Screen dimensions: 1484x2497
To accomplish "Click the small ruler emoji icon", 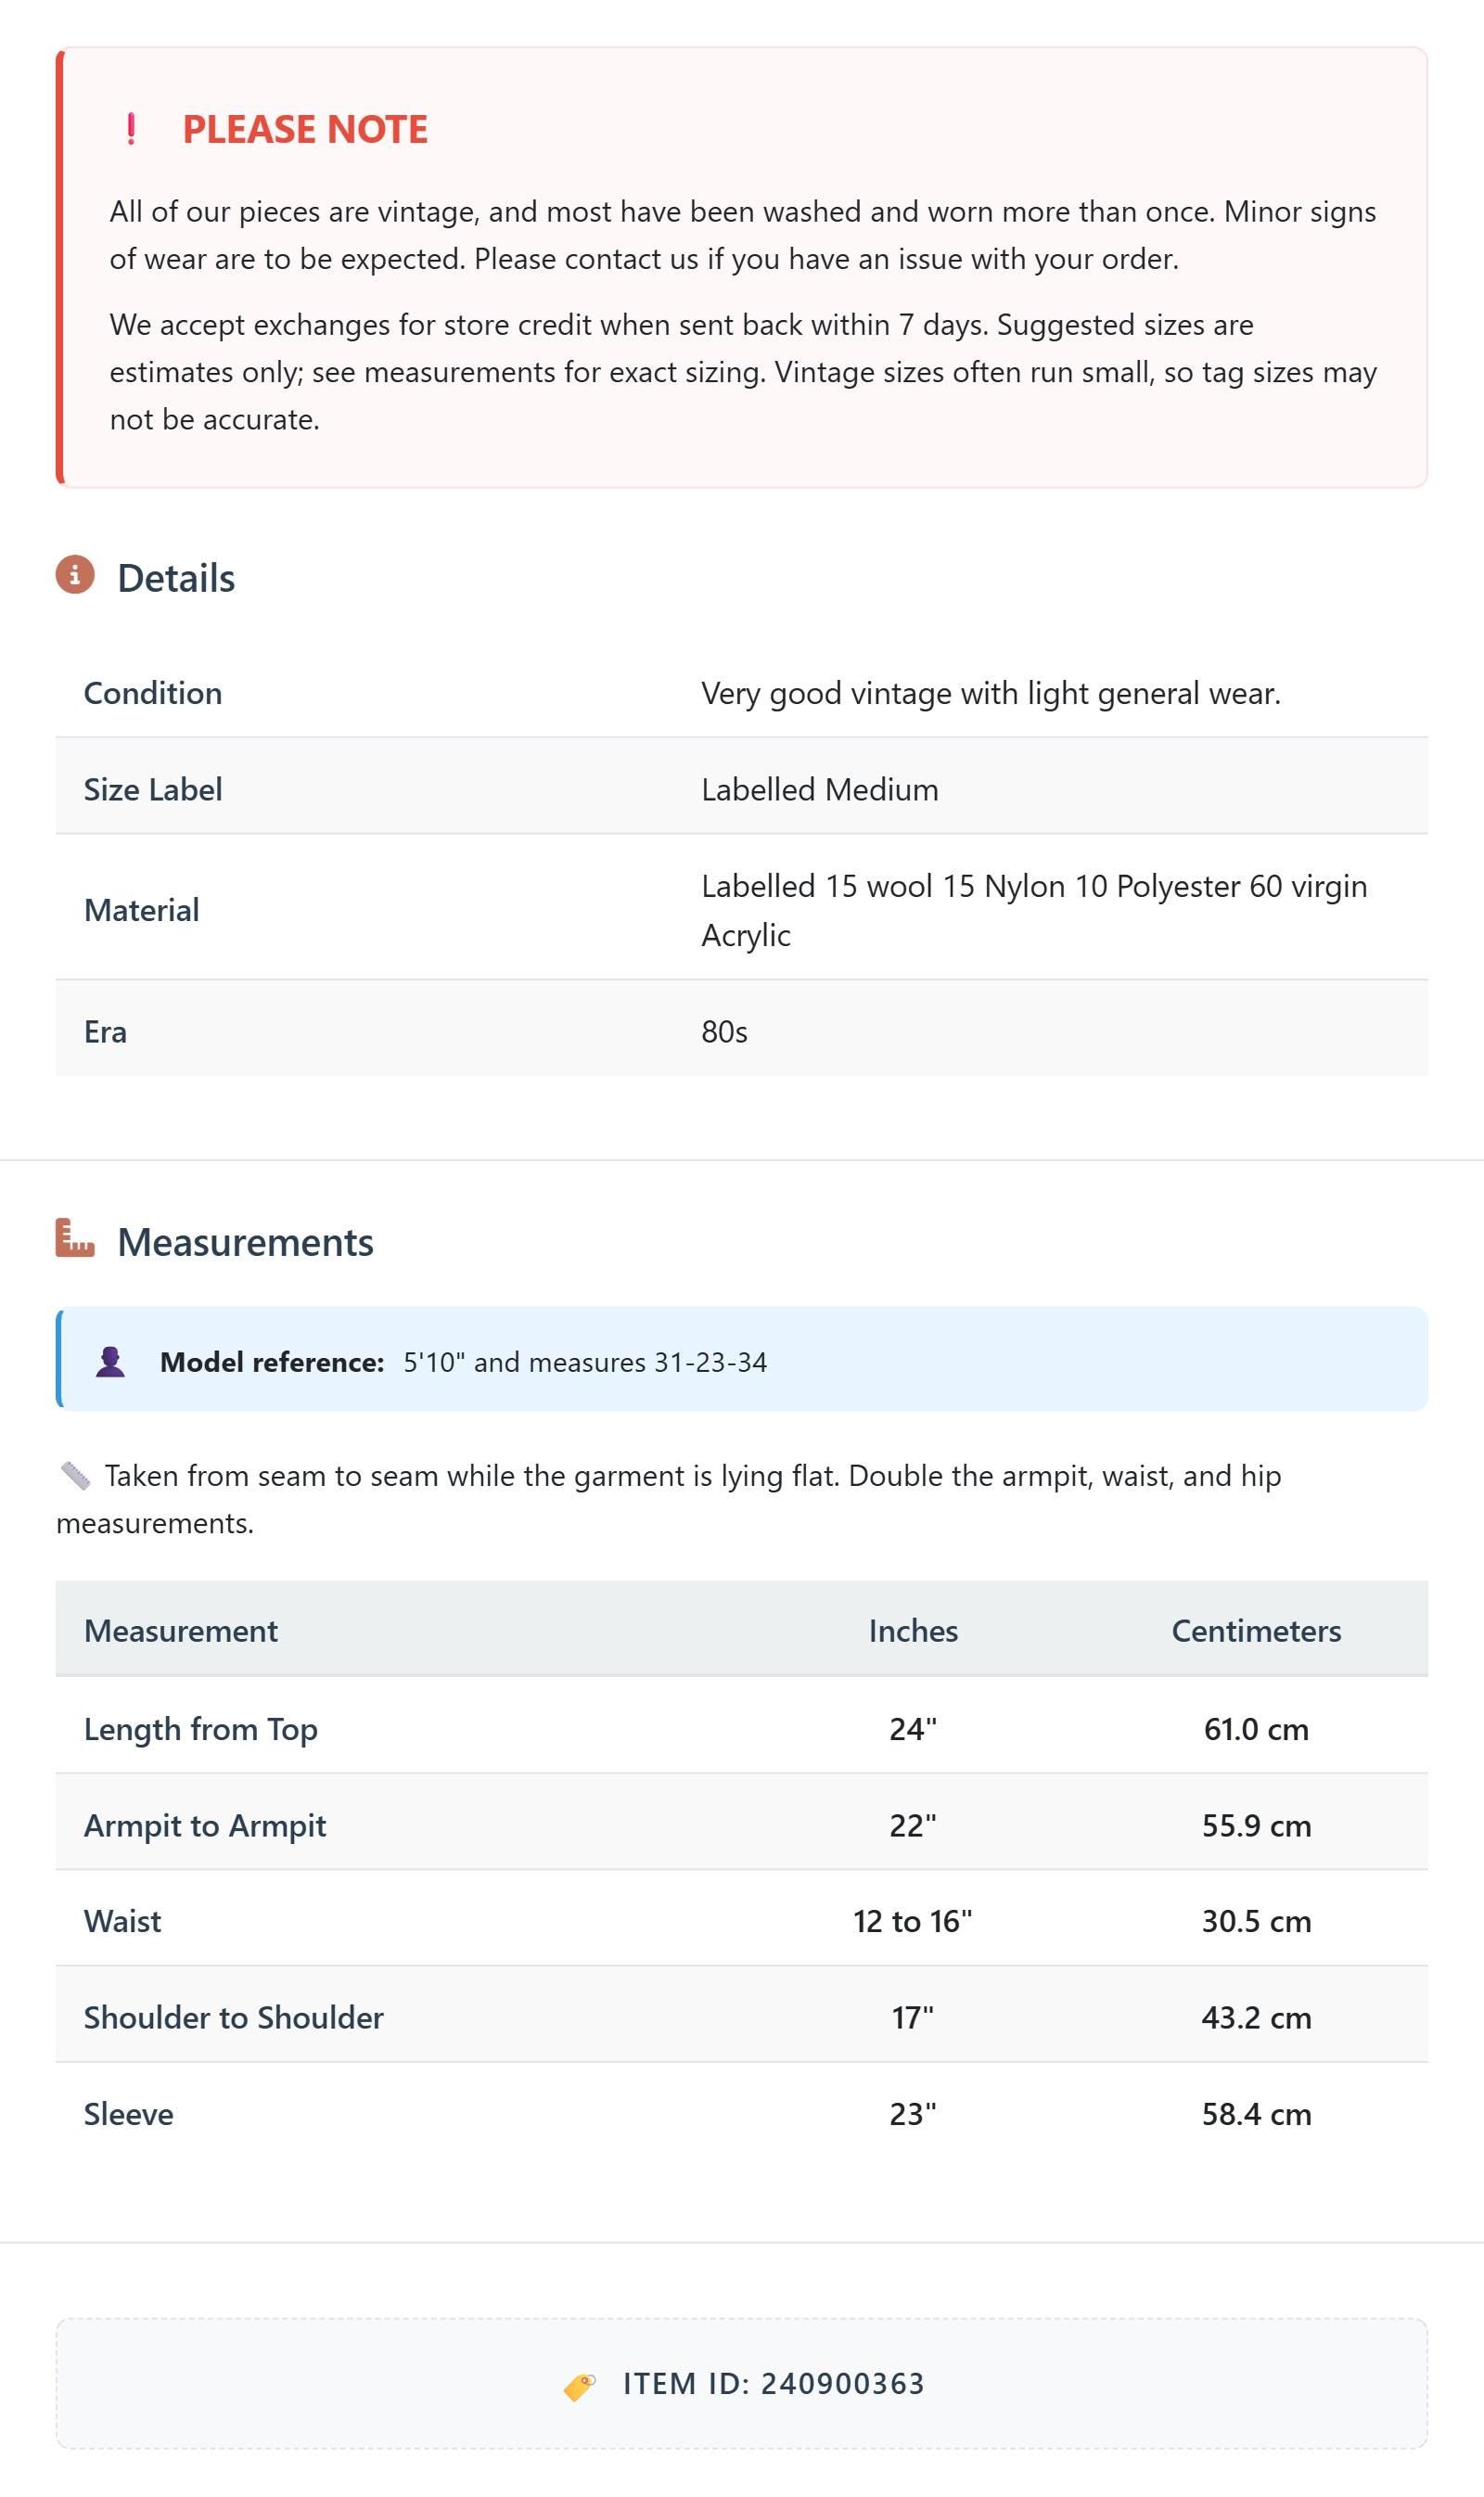I will pos(75,1475).
